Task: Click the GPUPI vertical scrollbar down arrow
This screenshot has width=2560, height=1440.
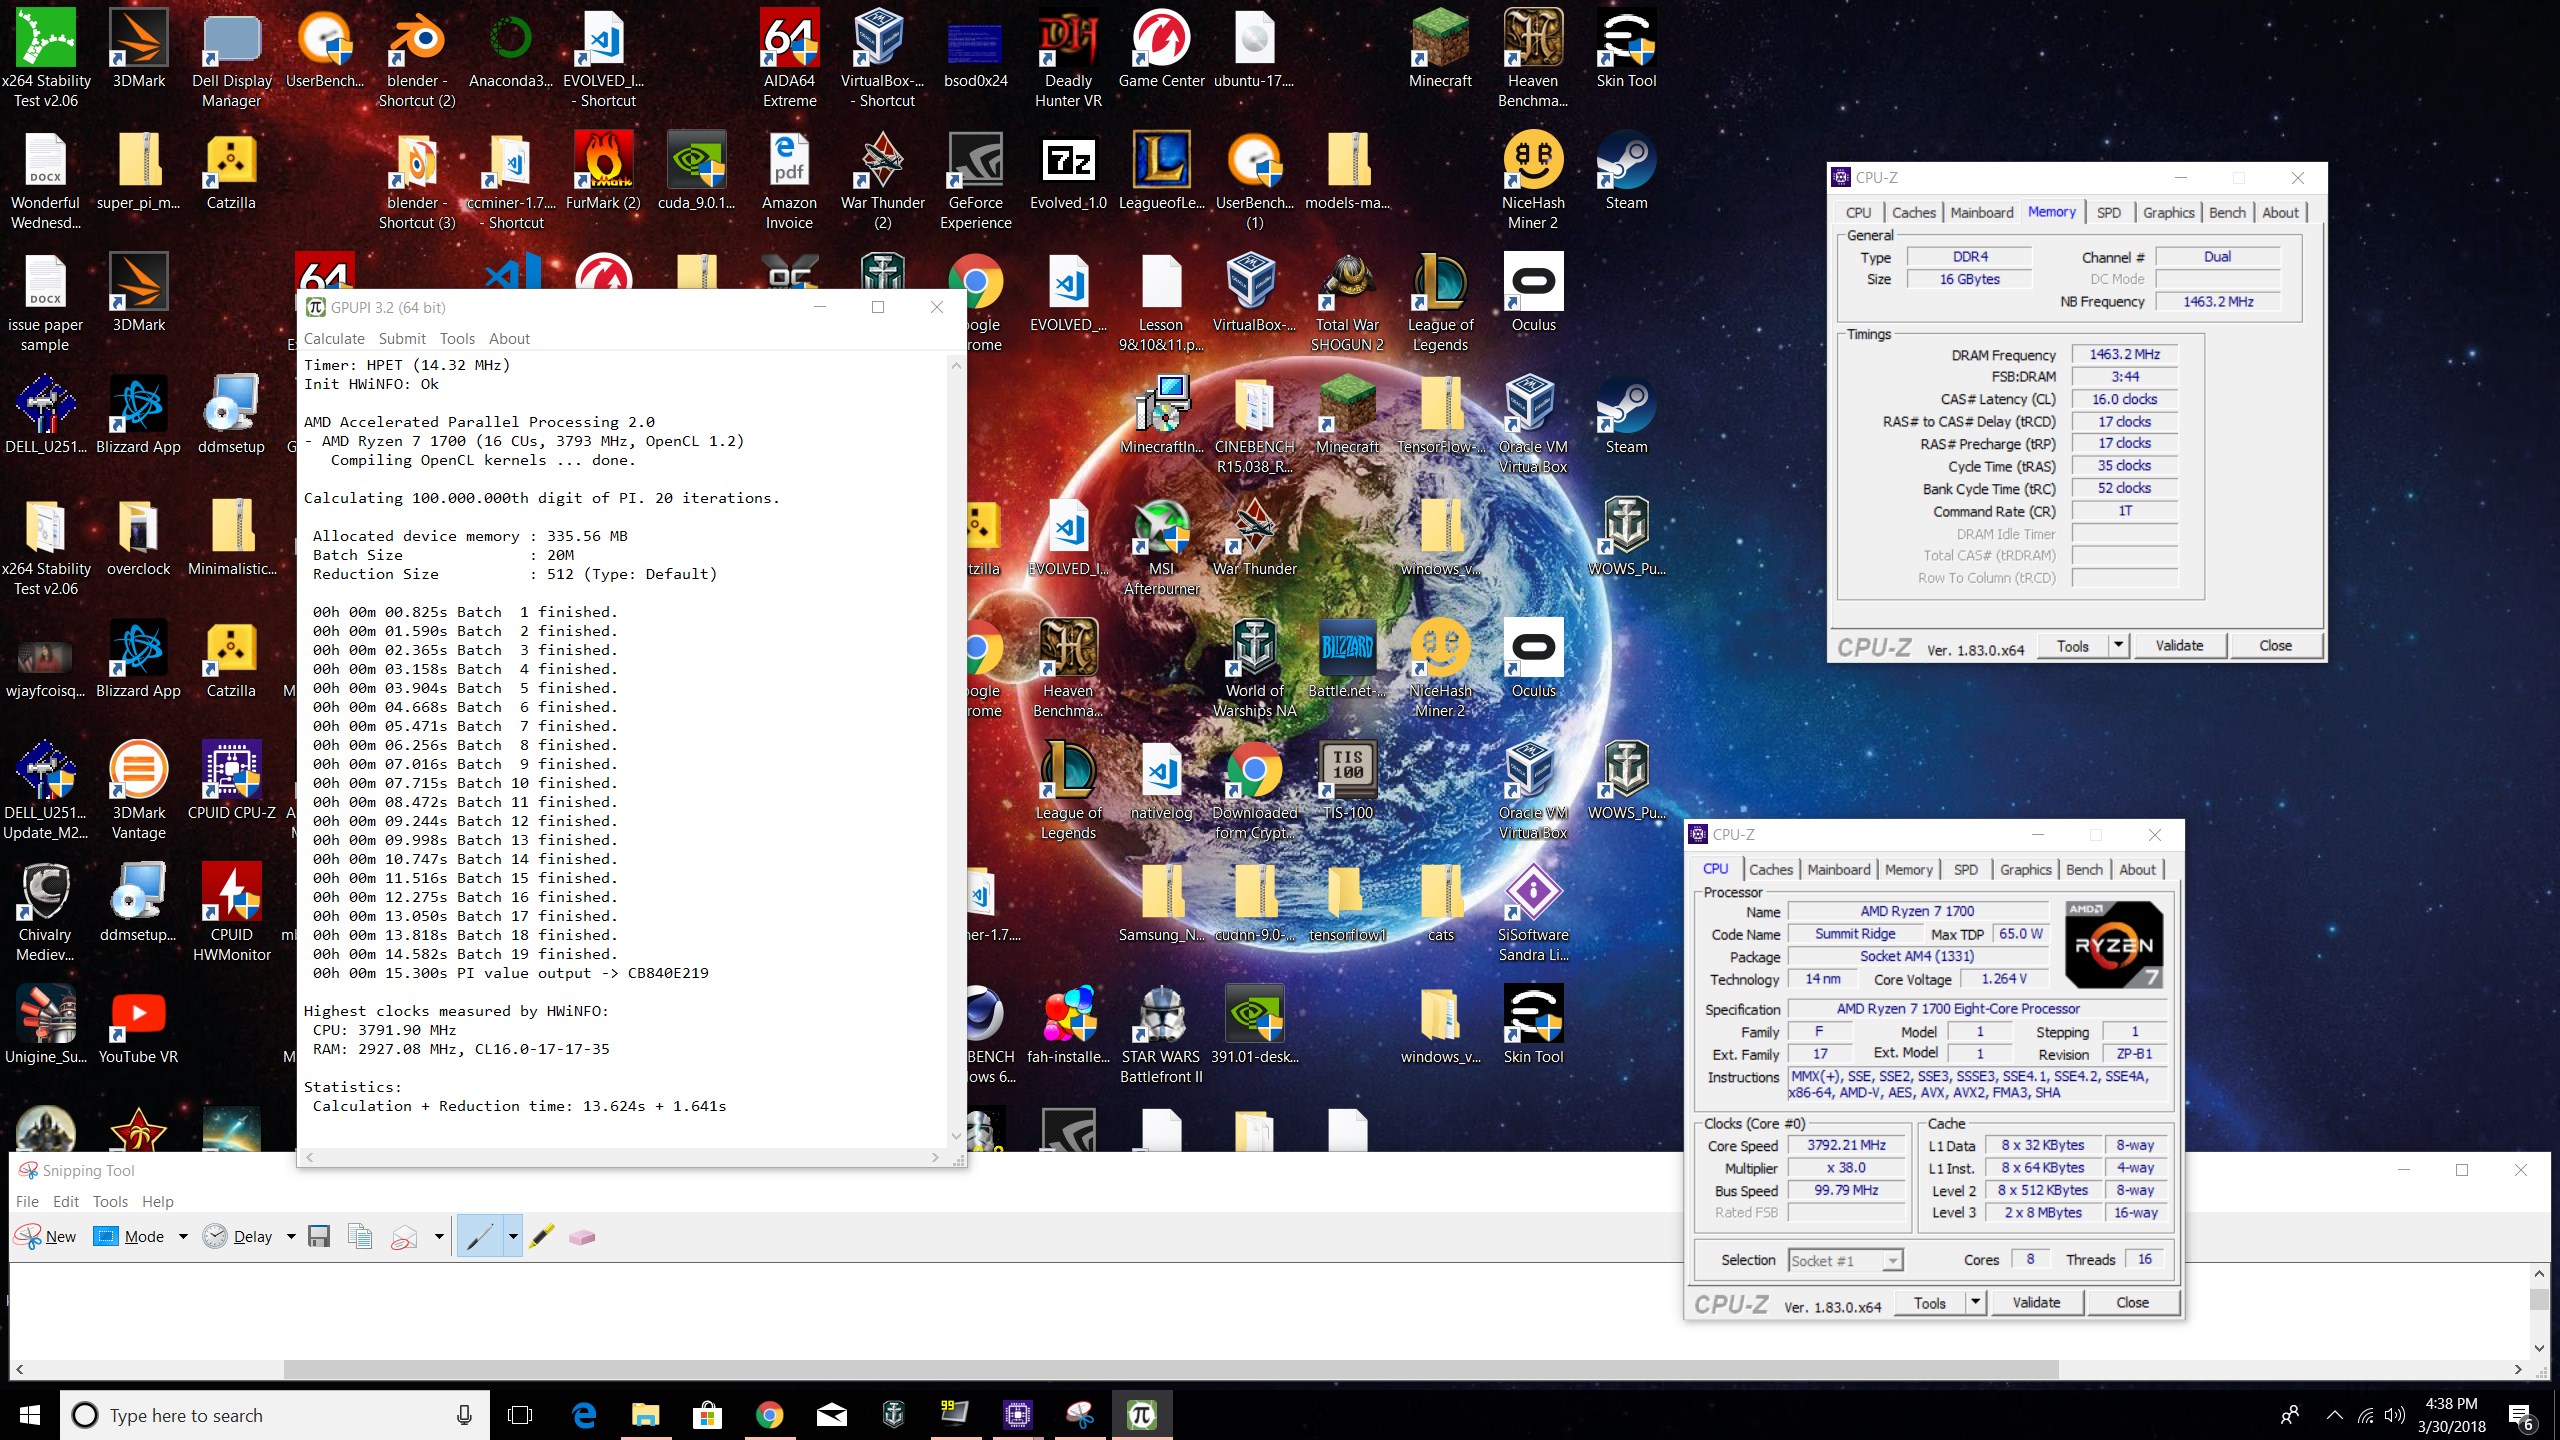Action: (956, 1136)
